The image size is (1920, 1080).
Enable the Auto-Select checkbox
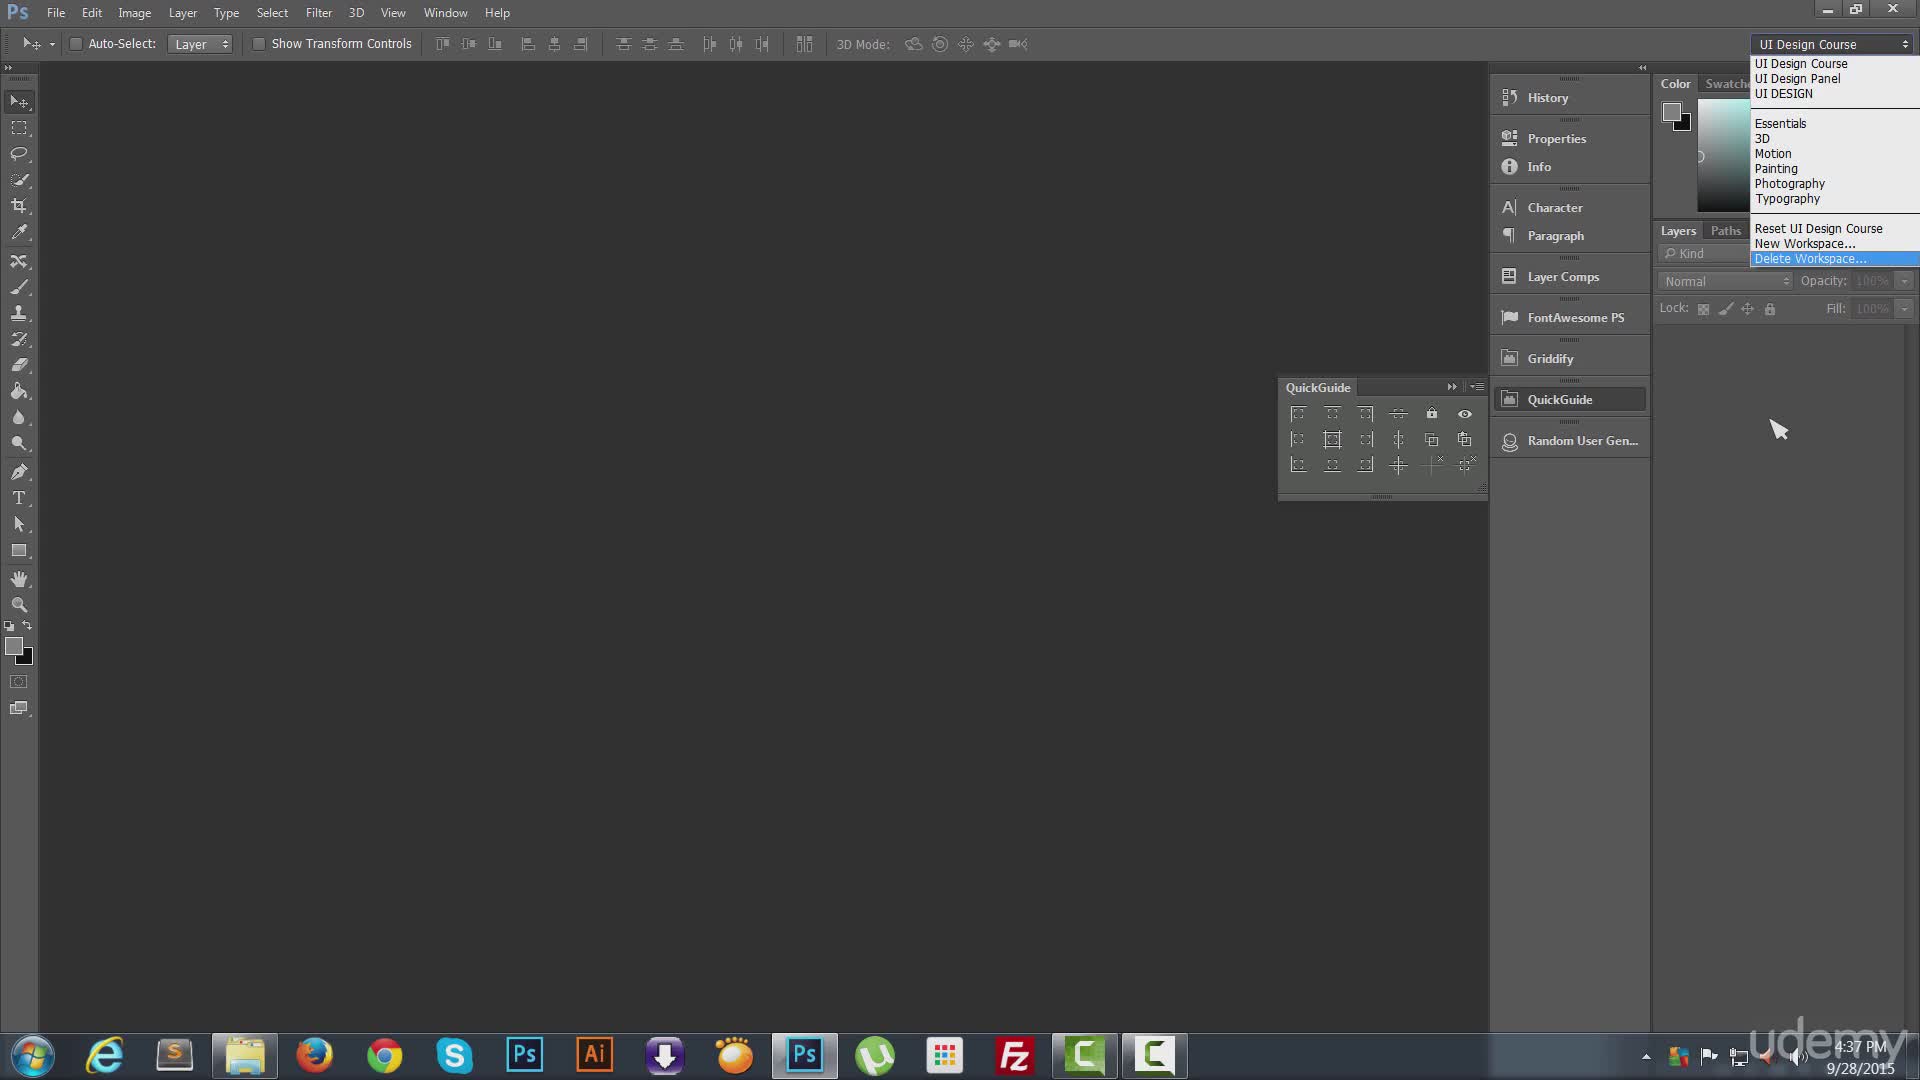pos(76,44)
